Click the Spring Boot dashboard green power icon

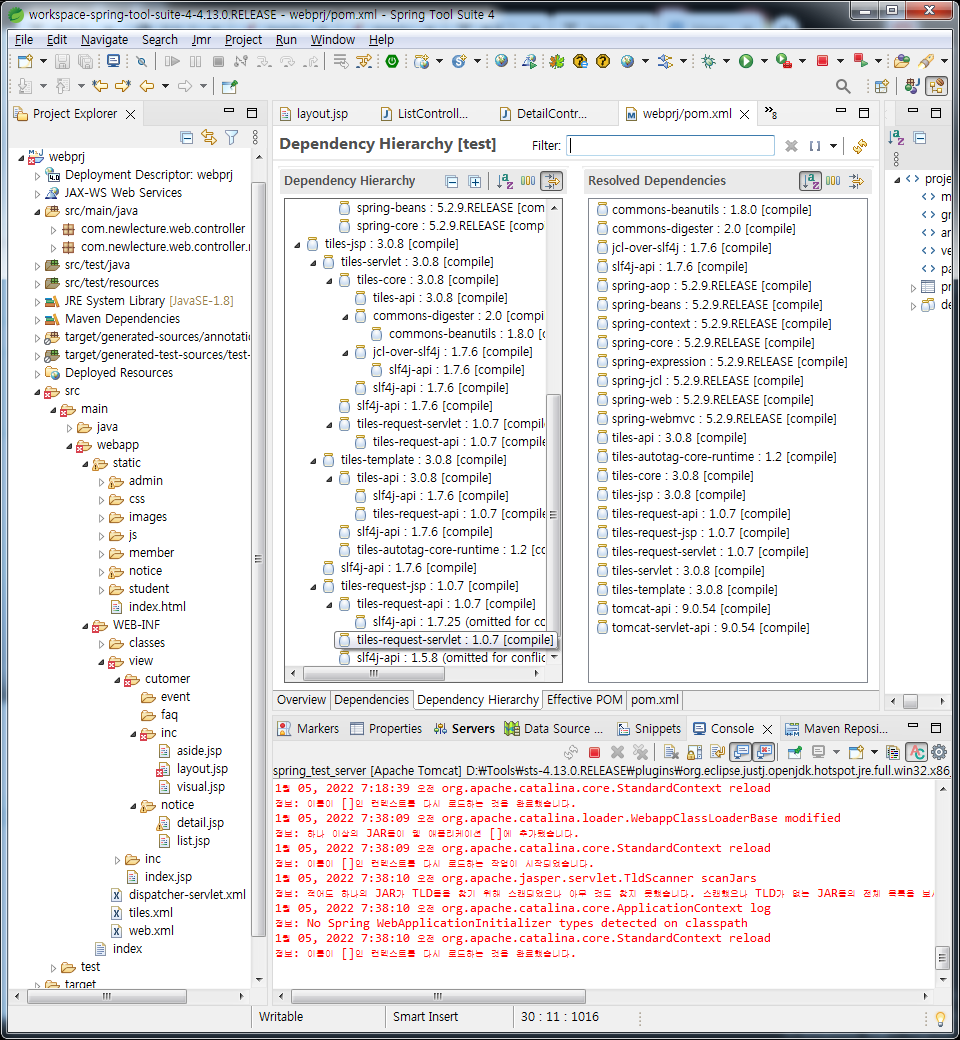click(392, 62)
